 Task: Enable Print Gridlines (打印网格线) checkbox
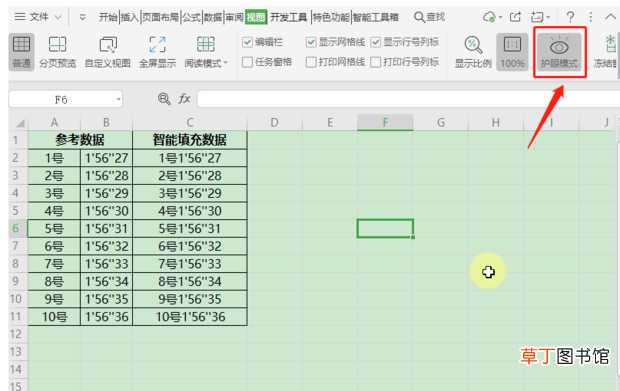(311, 62)
